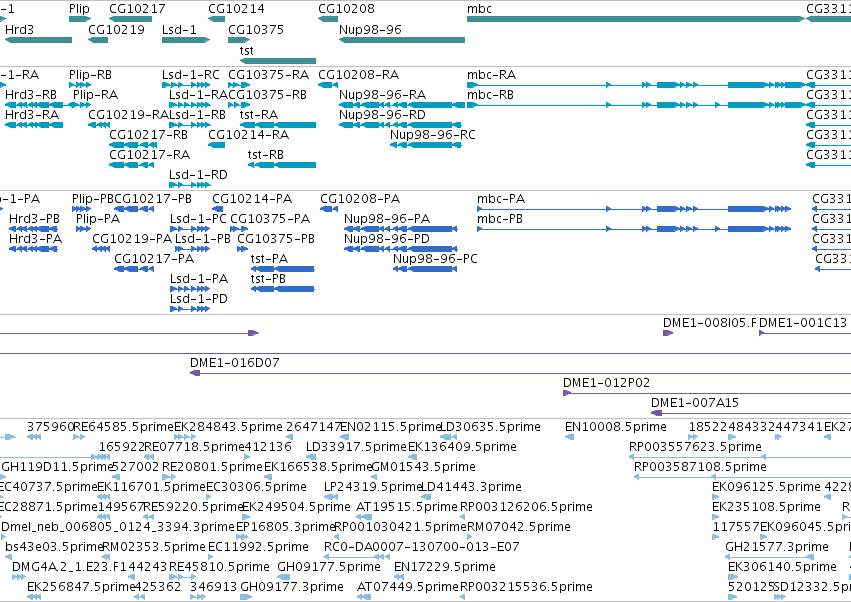Viewport: 851px width, 602px height.
Task: Select transcript mbc-RA
Action: 491,75
